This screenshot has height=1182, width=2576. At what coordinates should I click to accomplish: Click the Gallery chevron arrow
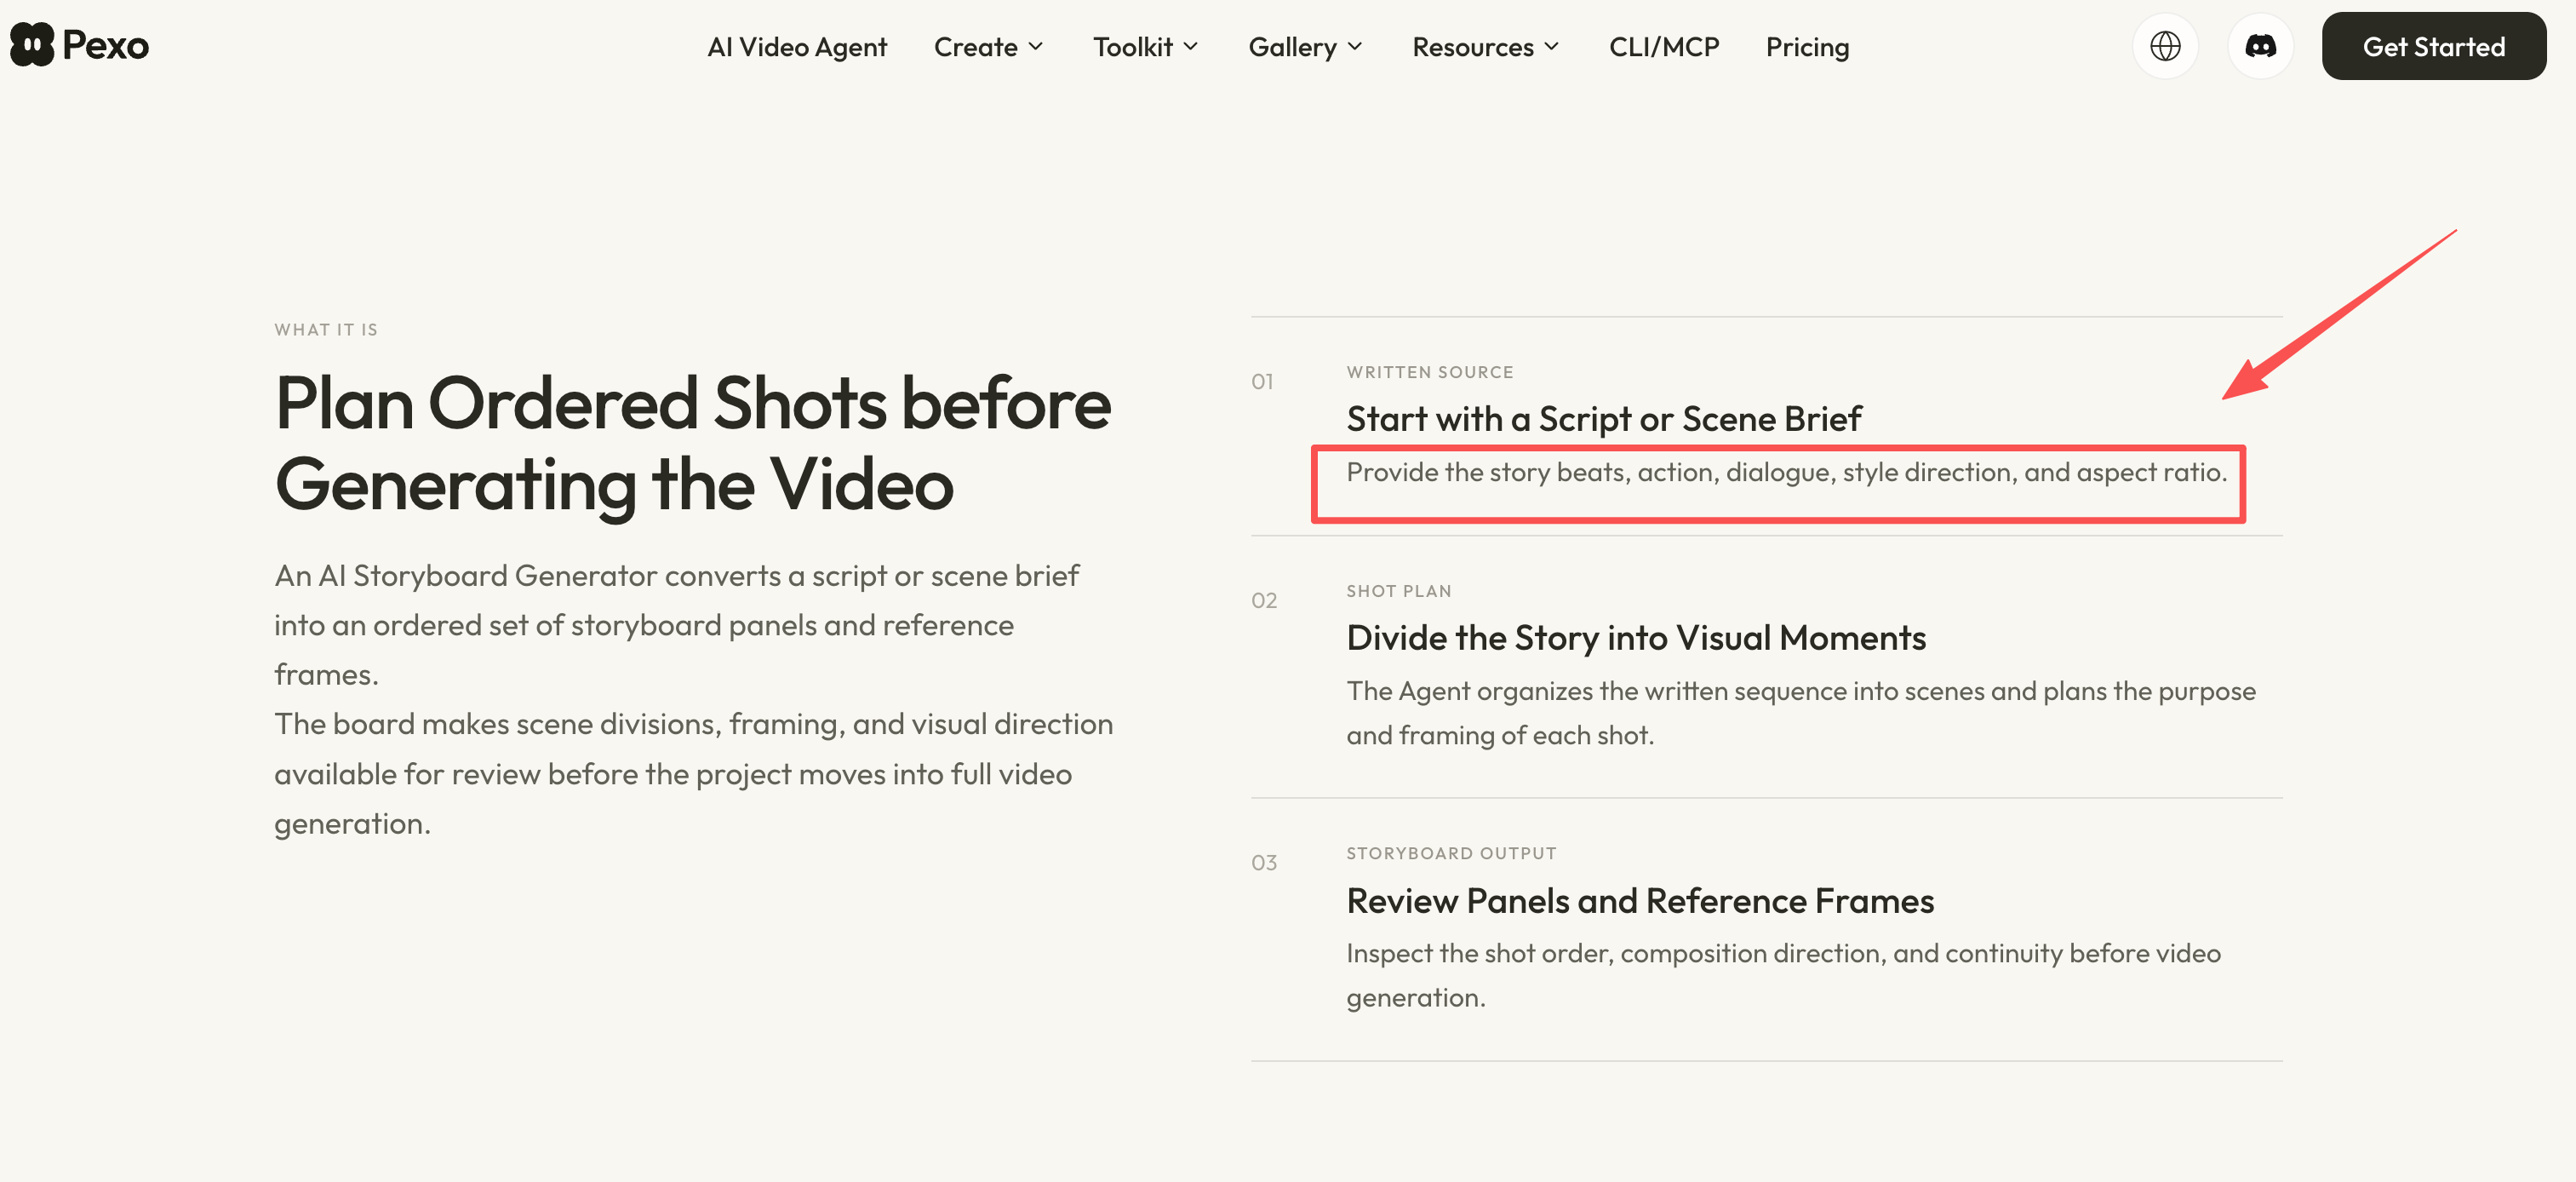pyautogui.click(x=1355, y=47)
